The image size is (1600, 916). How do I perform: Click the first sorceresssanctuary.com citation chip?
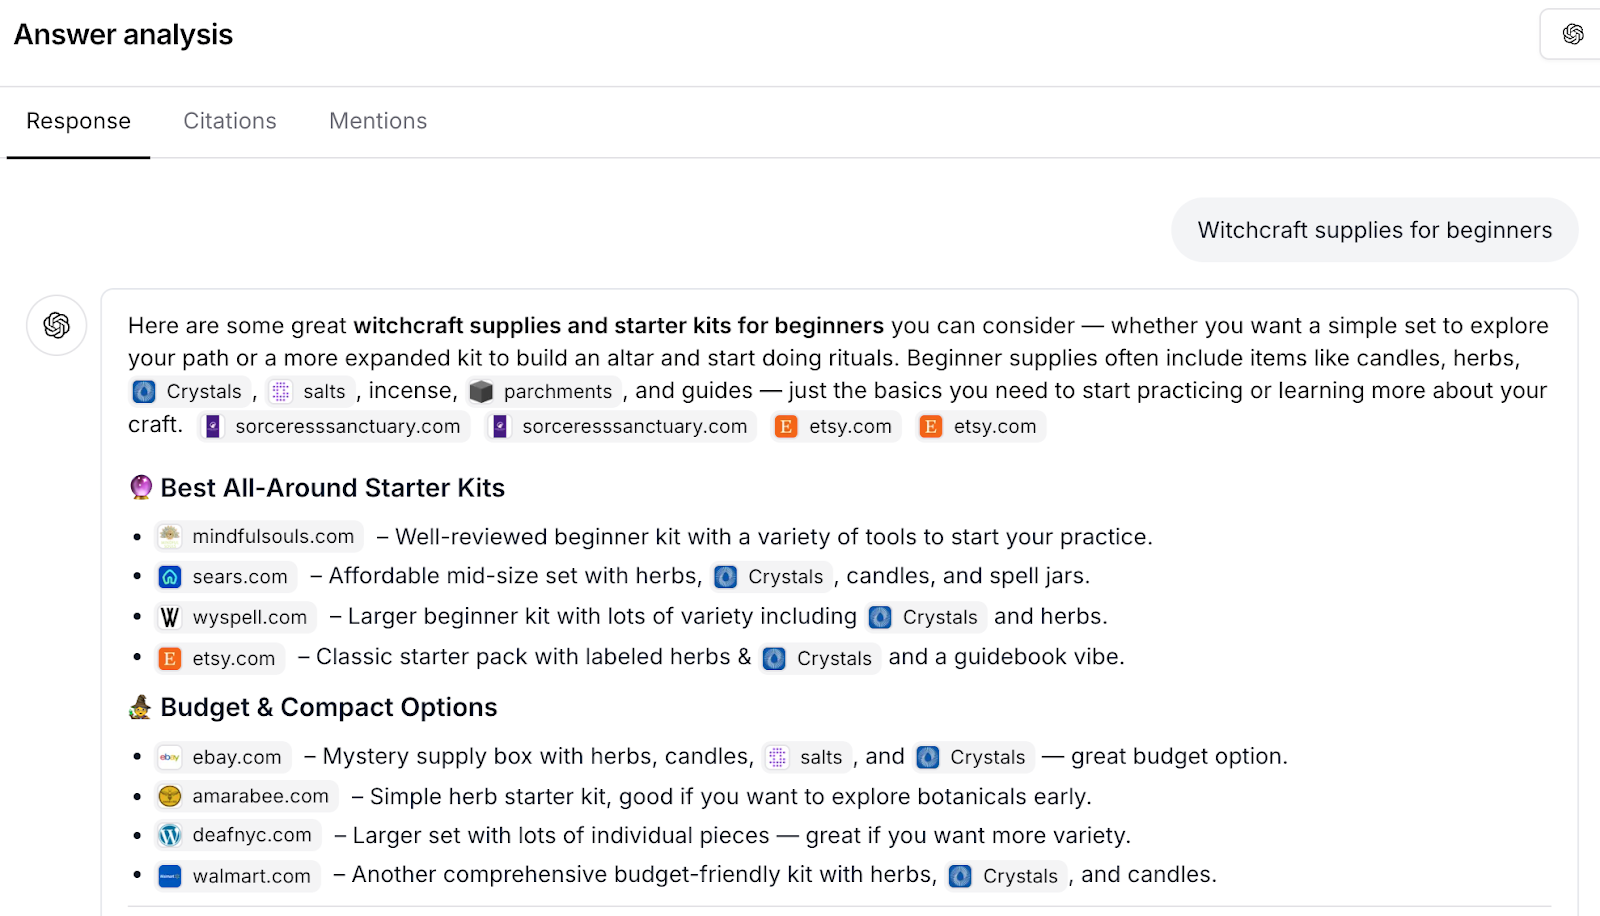(x=335, y=427)
